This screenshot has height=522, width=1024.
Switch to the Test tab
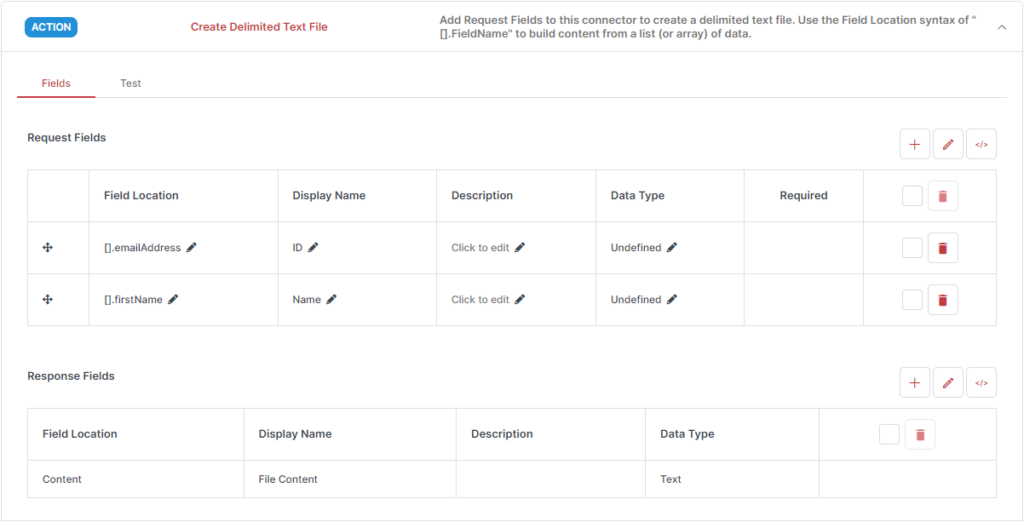[131, 83]
